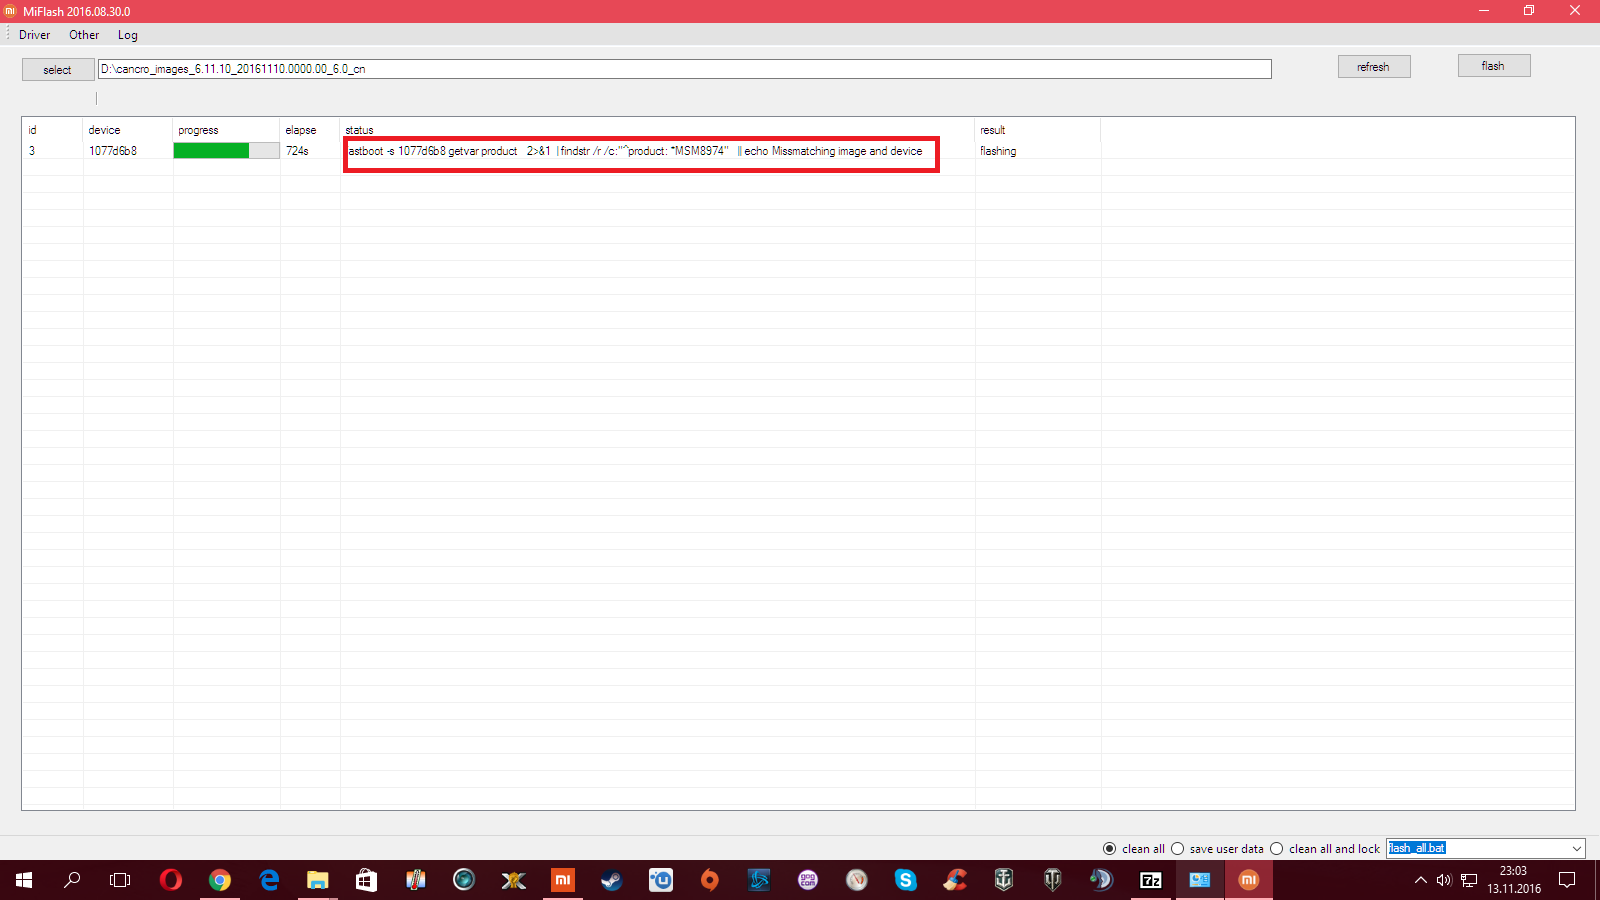Expand the flash_all.bat script dropdown
This screenshot has width=1600, height=900.
(x=1576, y=849)
